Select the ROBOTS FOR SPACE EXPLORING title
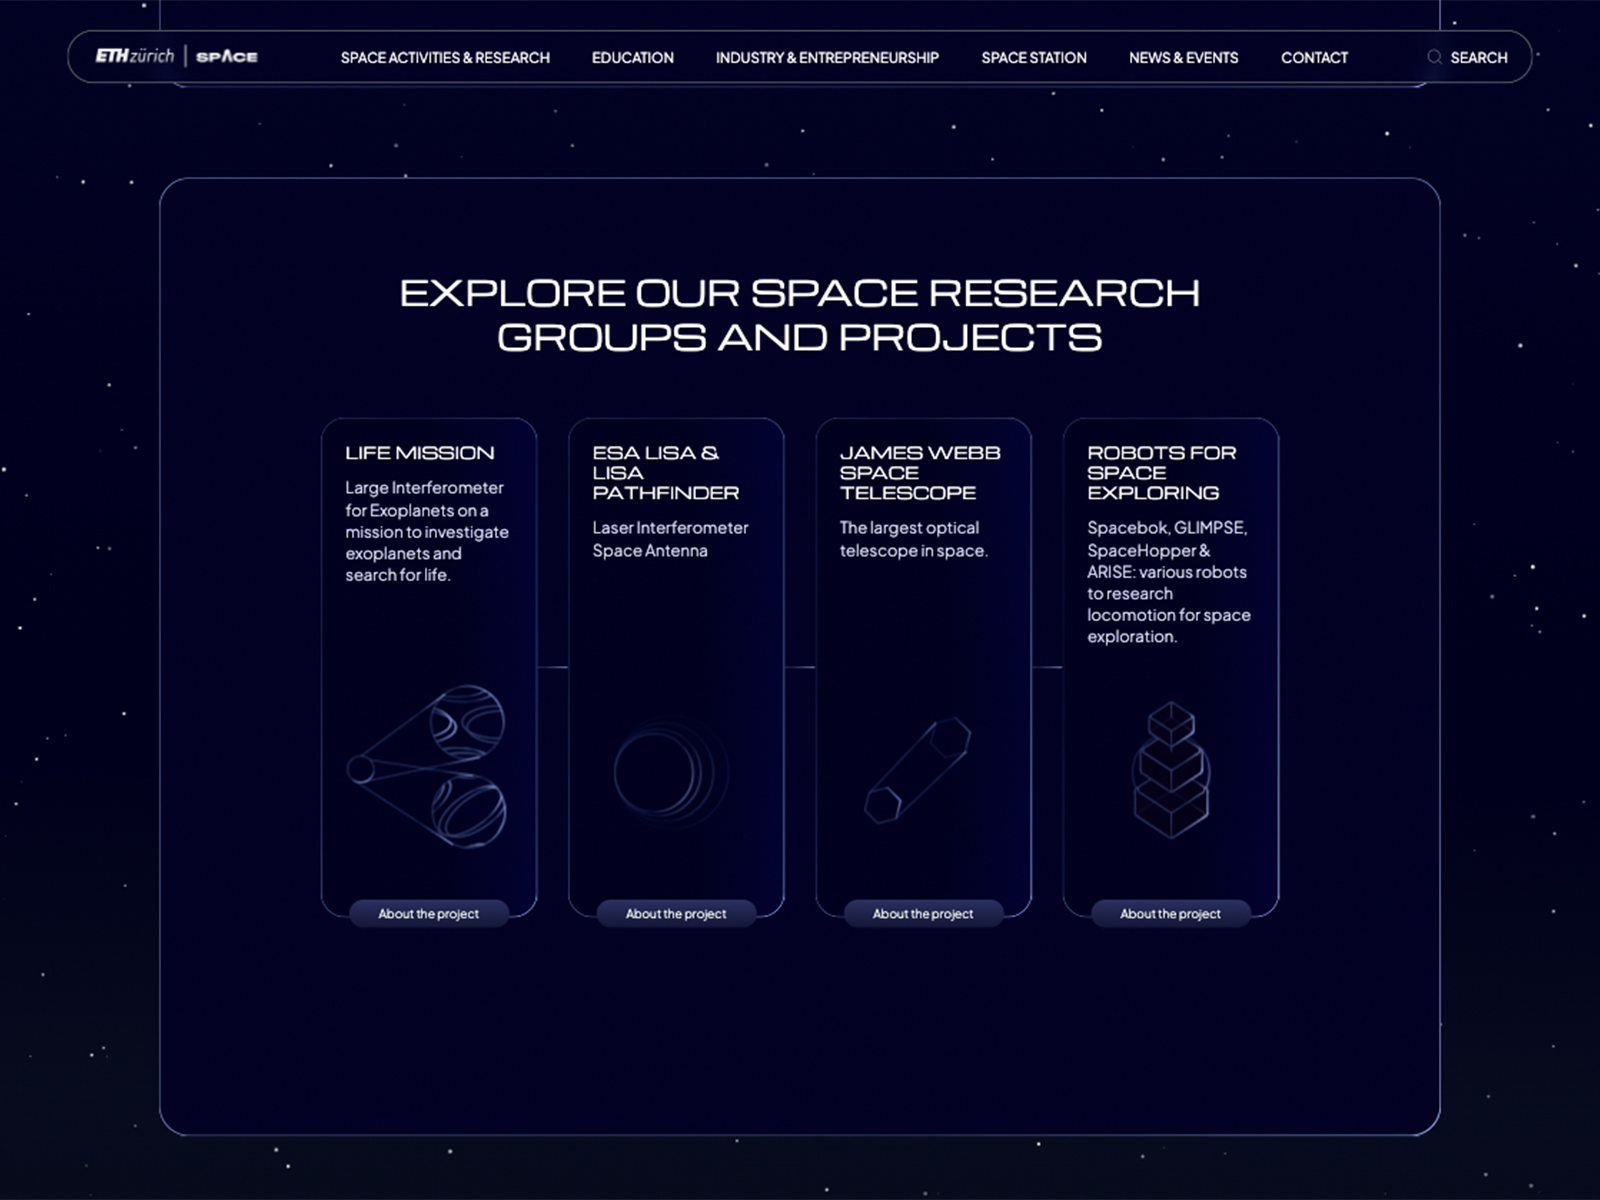This screenshot has width=1600, height=1200. coord(1162,473)
